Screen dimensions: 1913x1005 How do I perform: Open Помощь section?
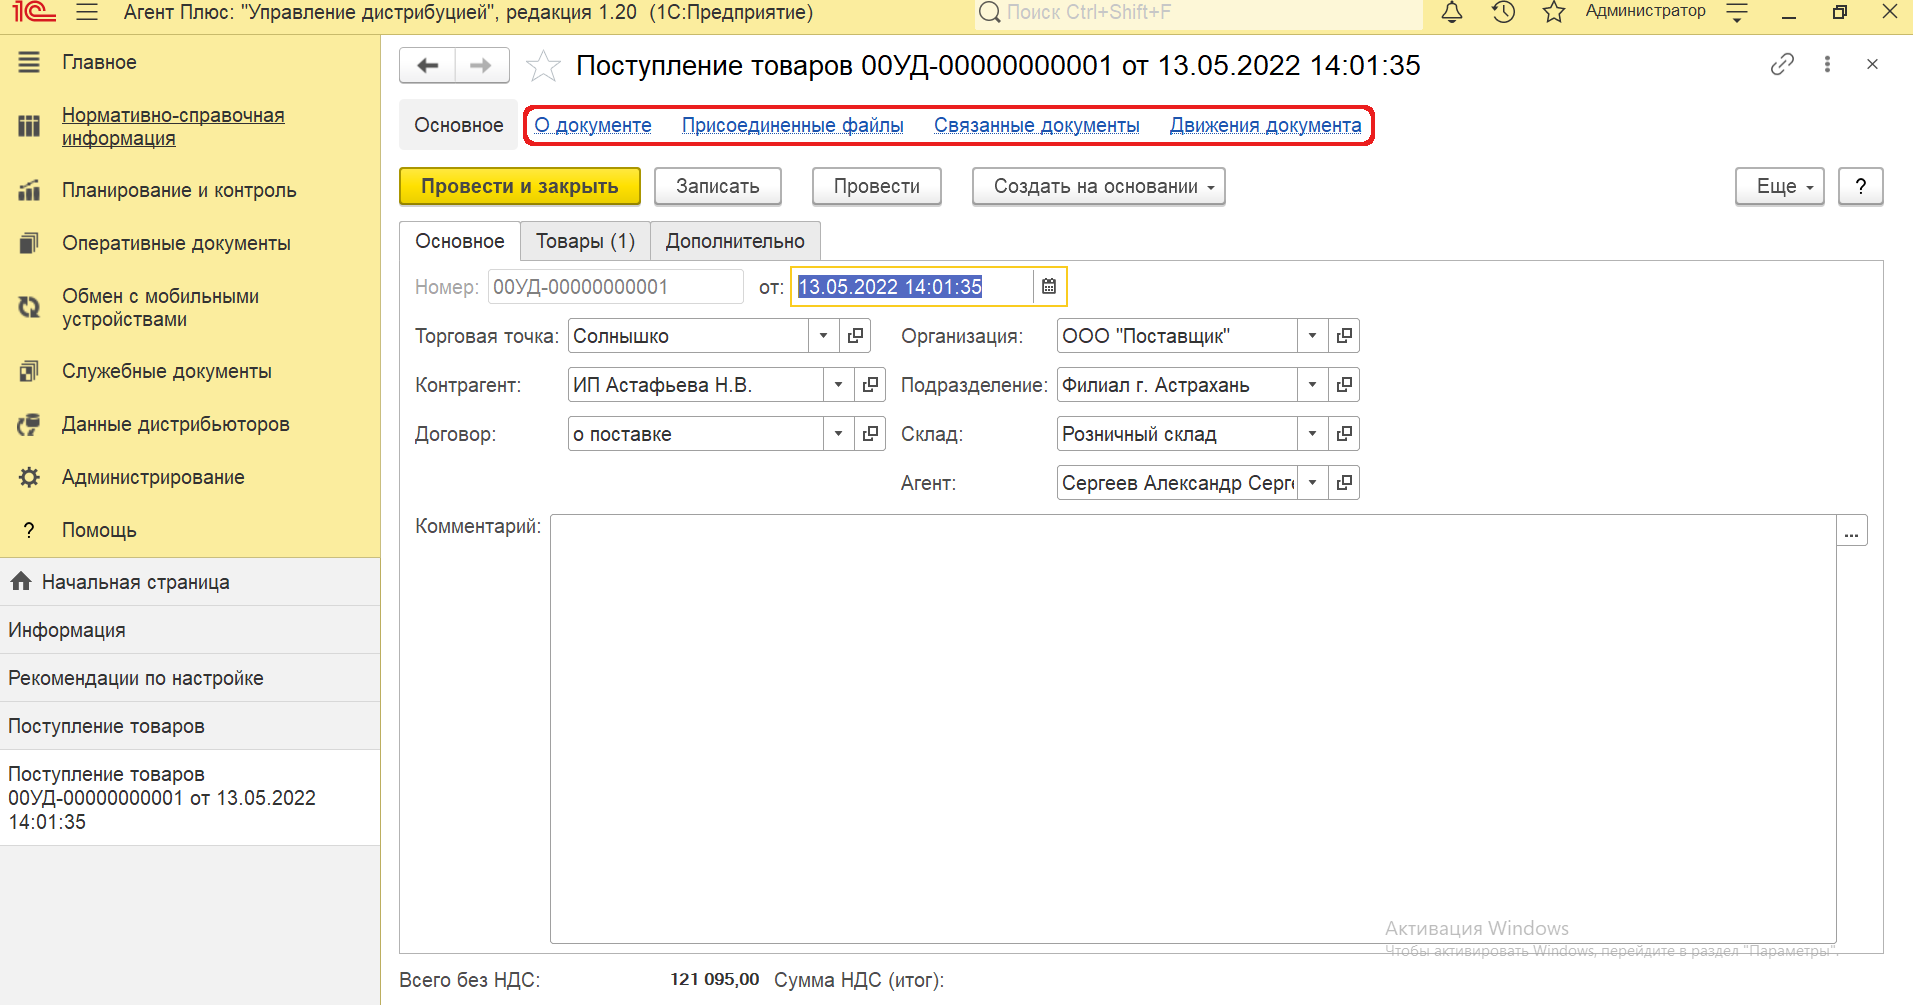(x=99, y=530)
